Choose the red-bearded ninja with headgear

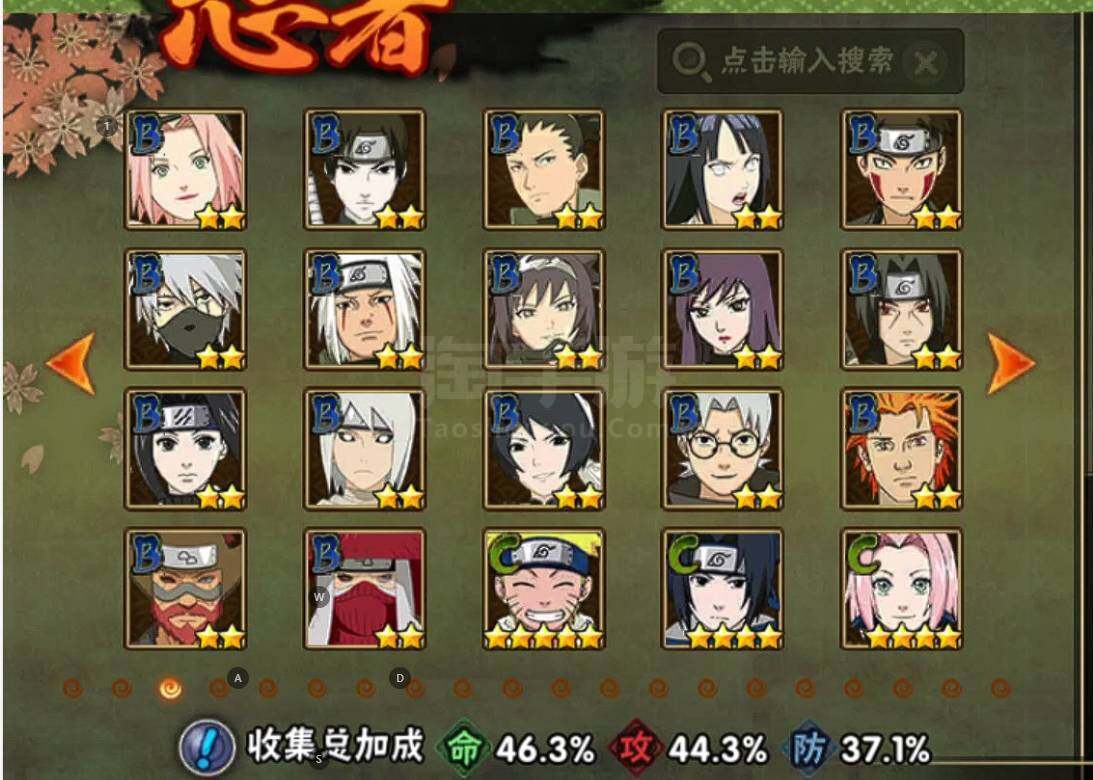point(185,589)
